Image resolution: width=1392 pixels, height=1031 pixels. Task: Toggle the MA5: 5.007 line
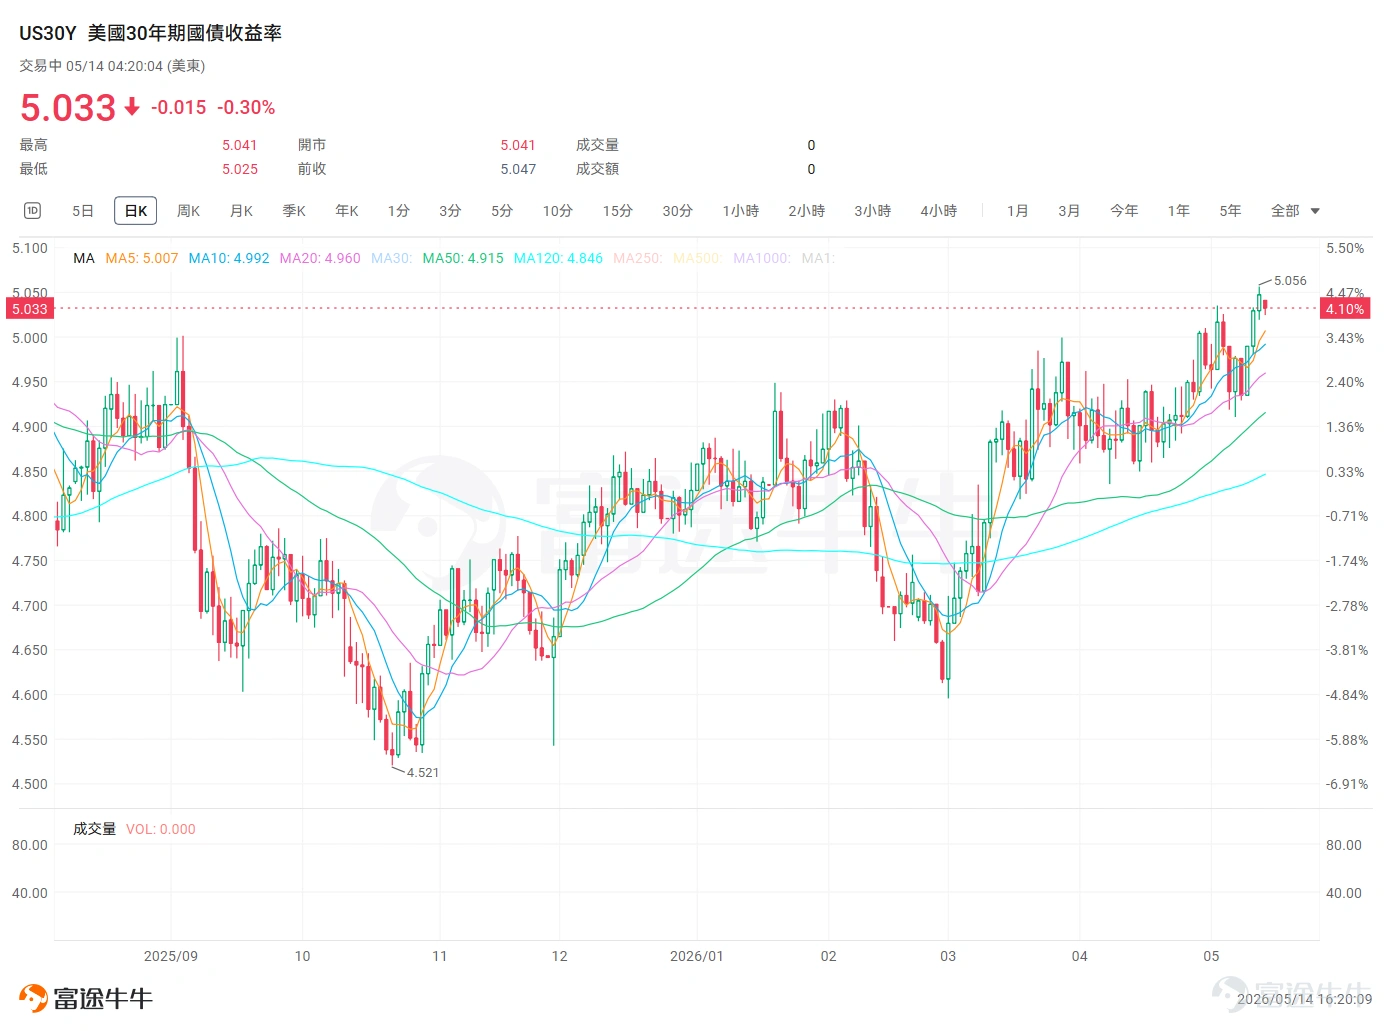click(x=142, y=258)
